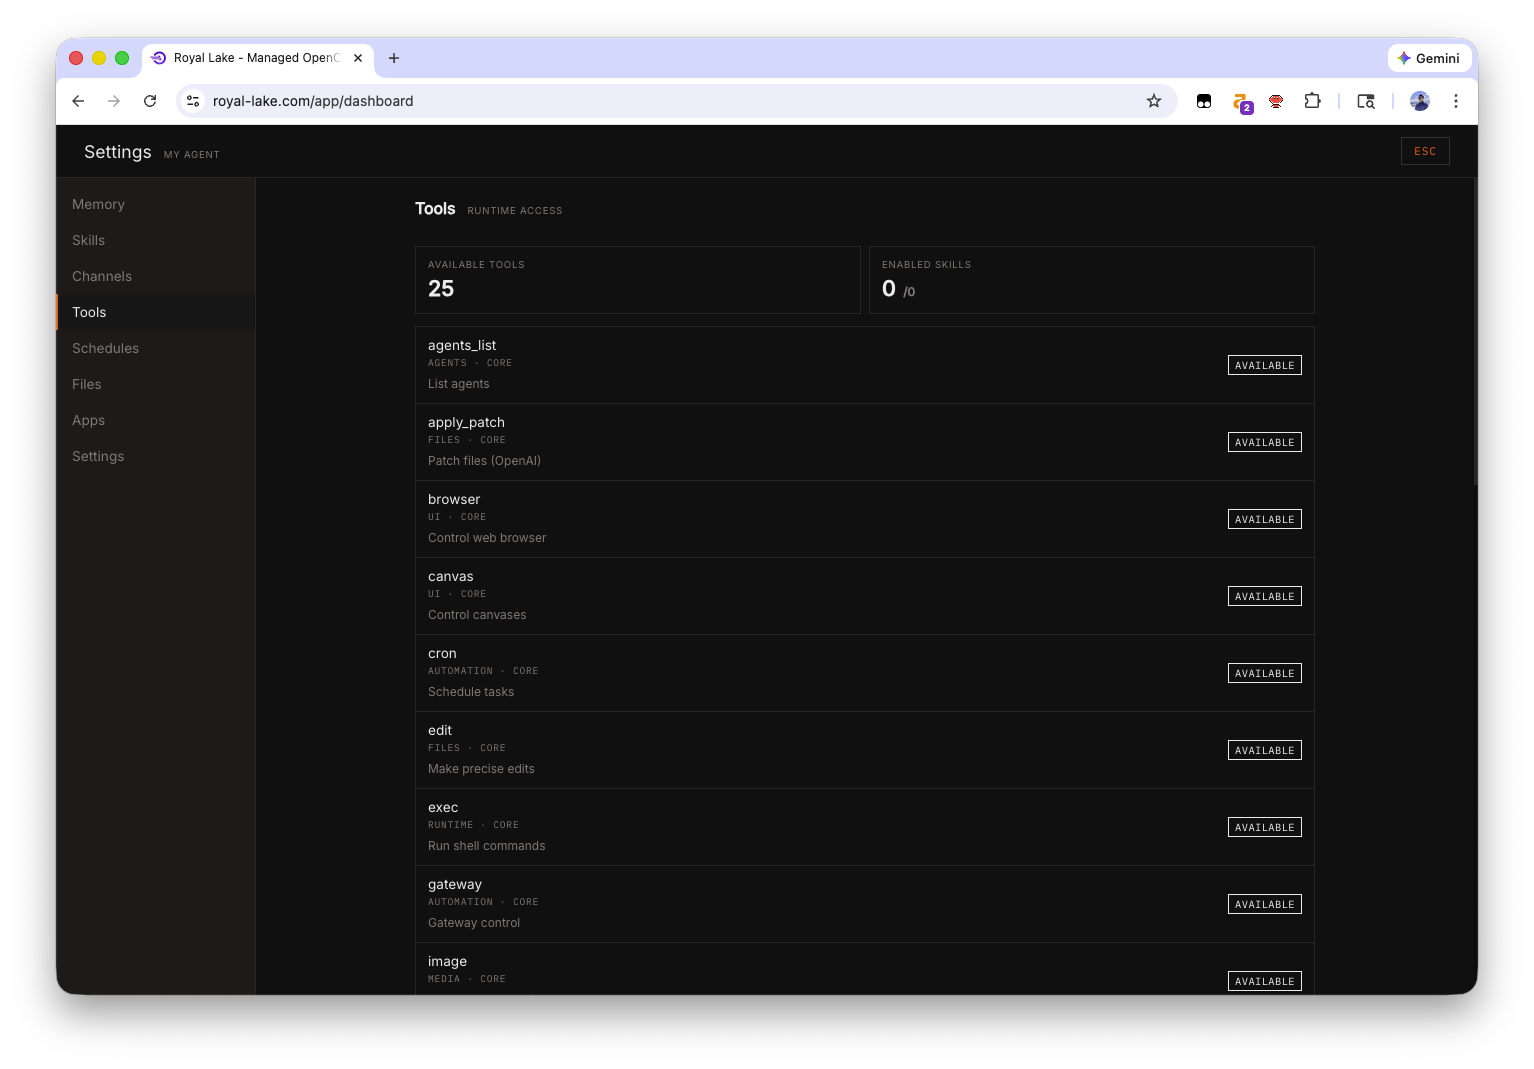
Task: Open a new browser tab
Action: coord(394,58)
